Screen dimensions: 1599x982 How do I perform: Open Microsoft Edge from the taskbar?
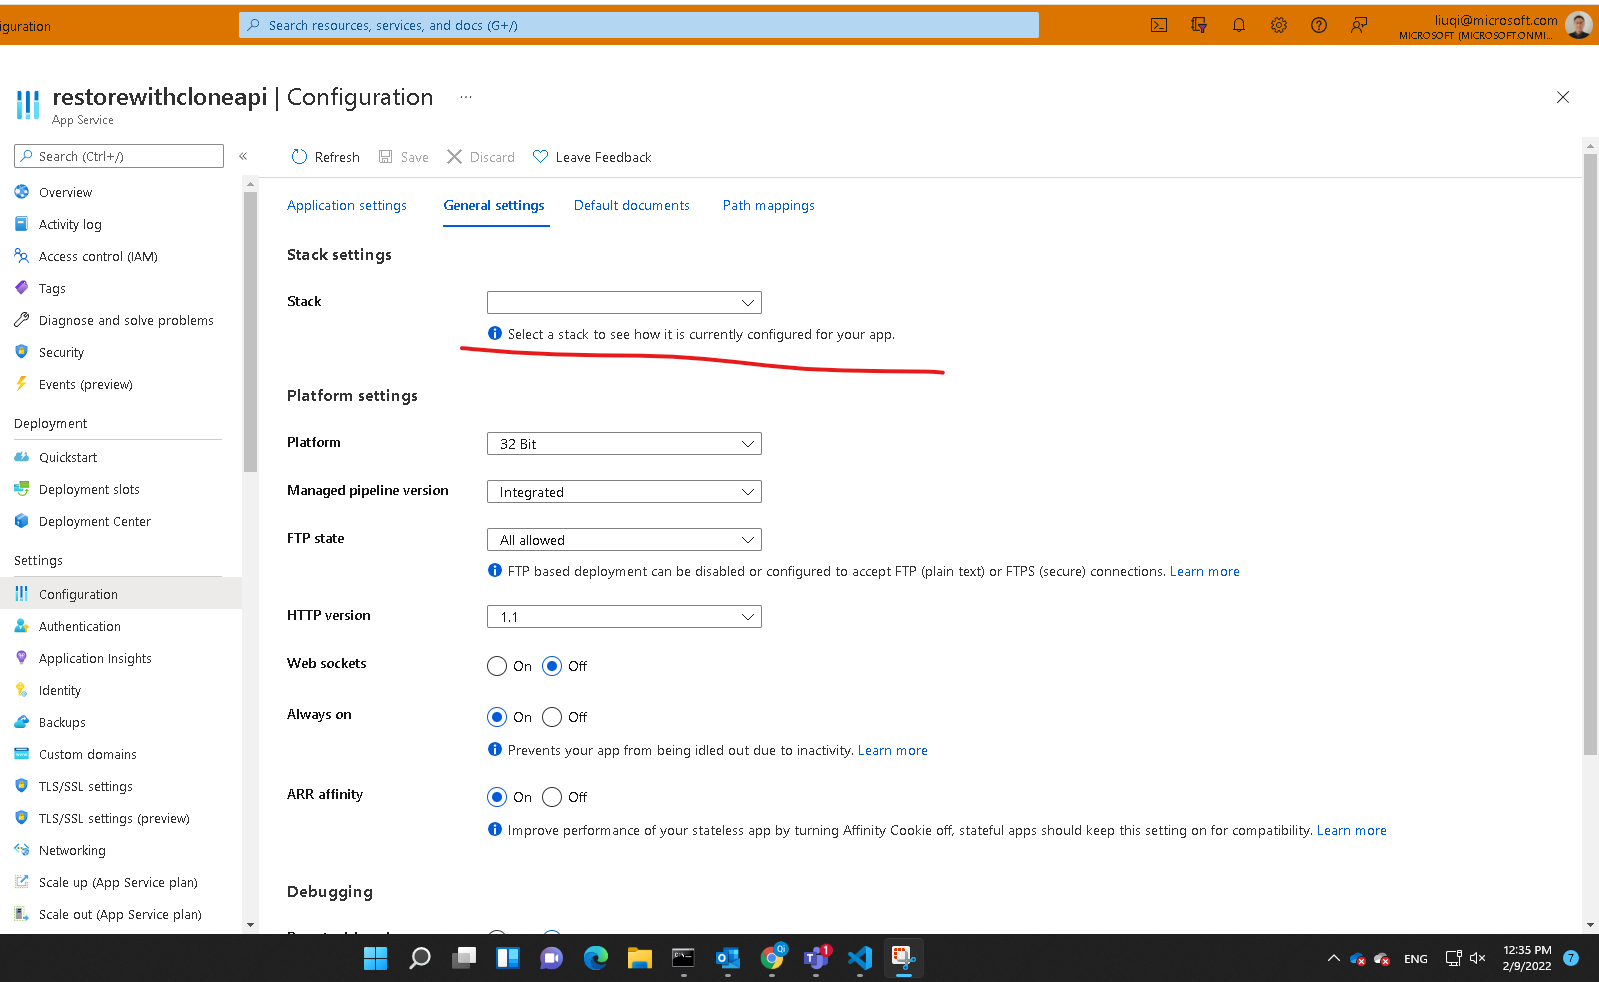[596, 958]
